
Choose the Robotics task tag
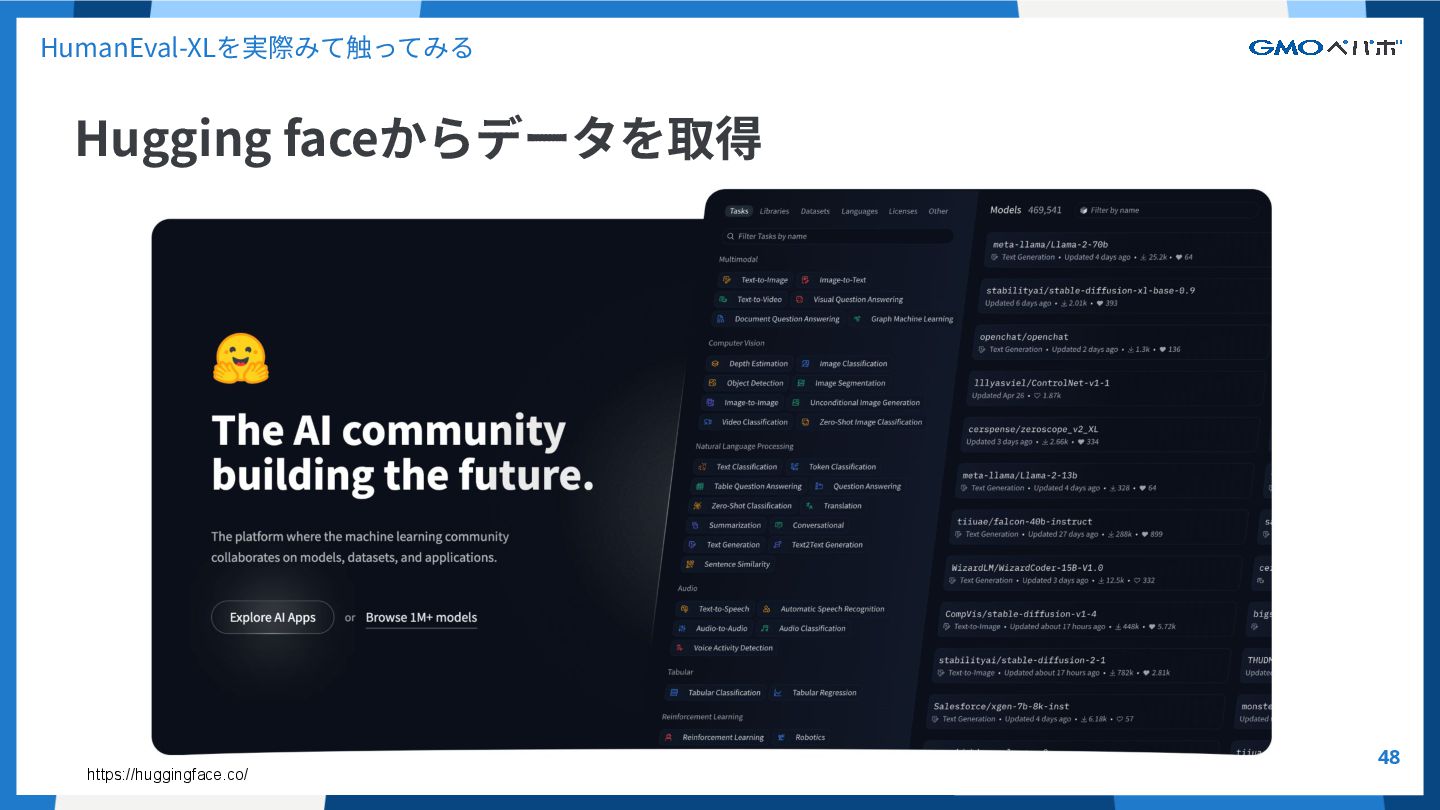click(x=801, y=737)
